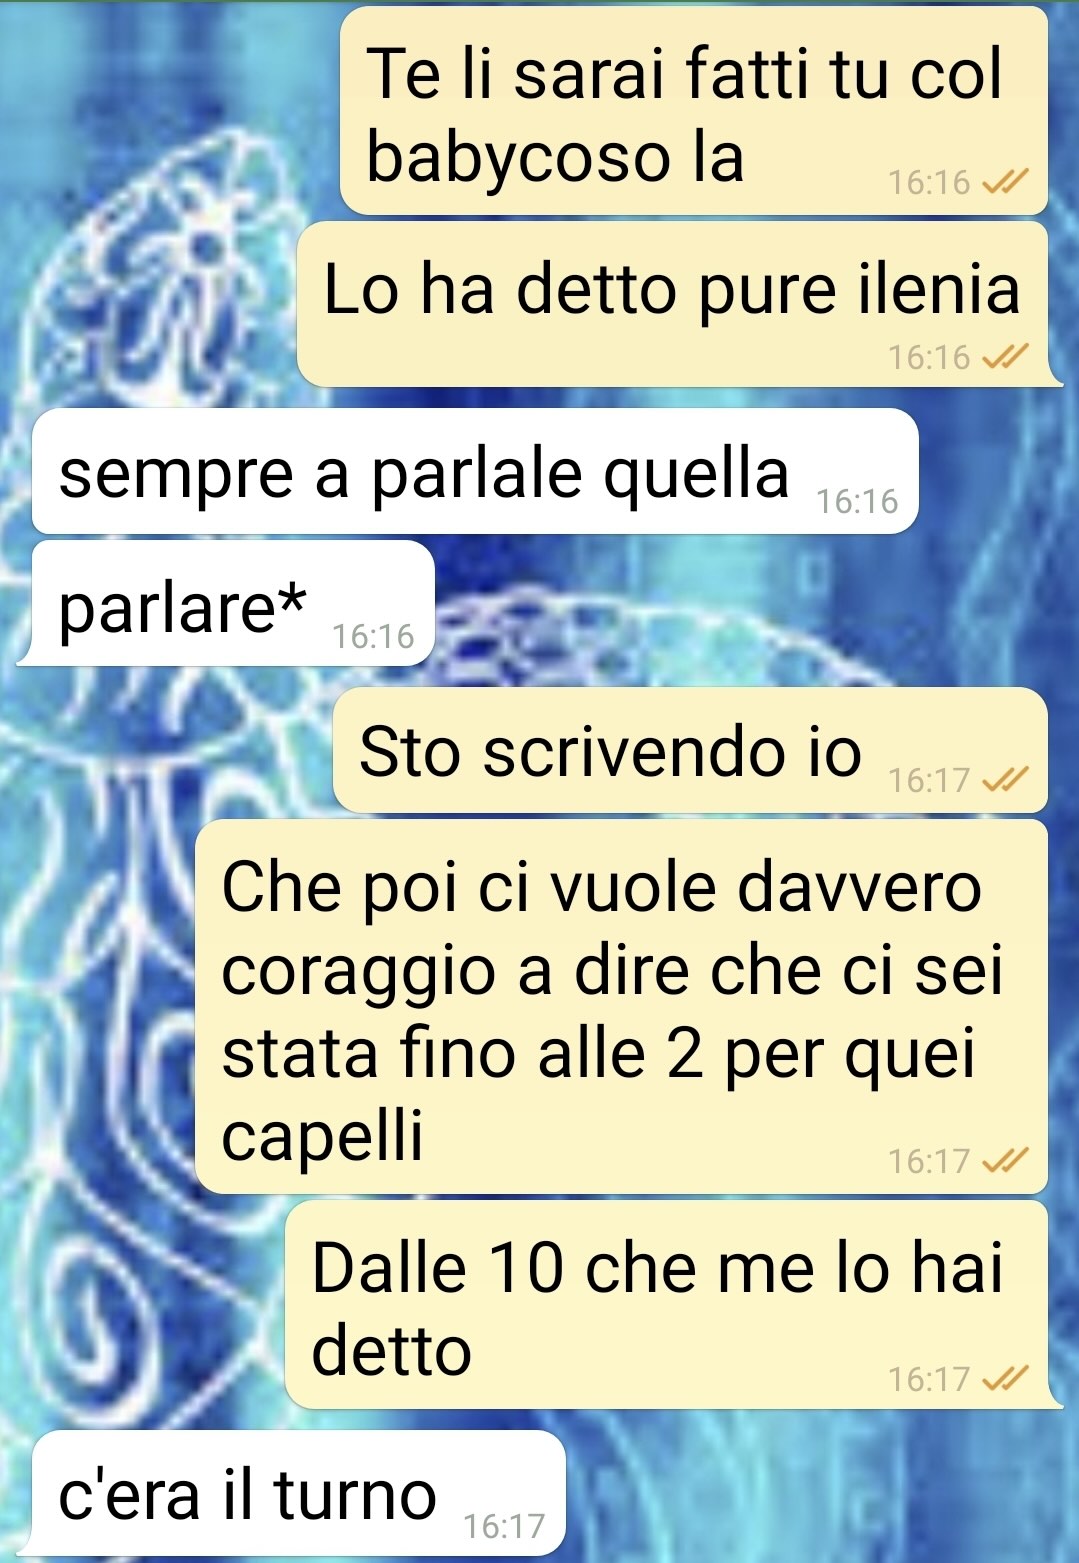Viewport: 1079px width, 1563px height.
Task: Tap the 16:16 timestamp on the 'babycoso la' message
Action: pos(929,183)
